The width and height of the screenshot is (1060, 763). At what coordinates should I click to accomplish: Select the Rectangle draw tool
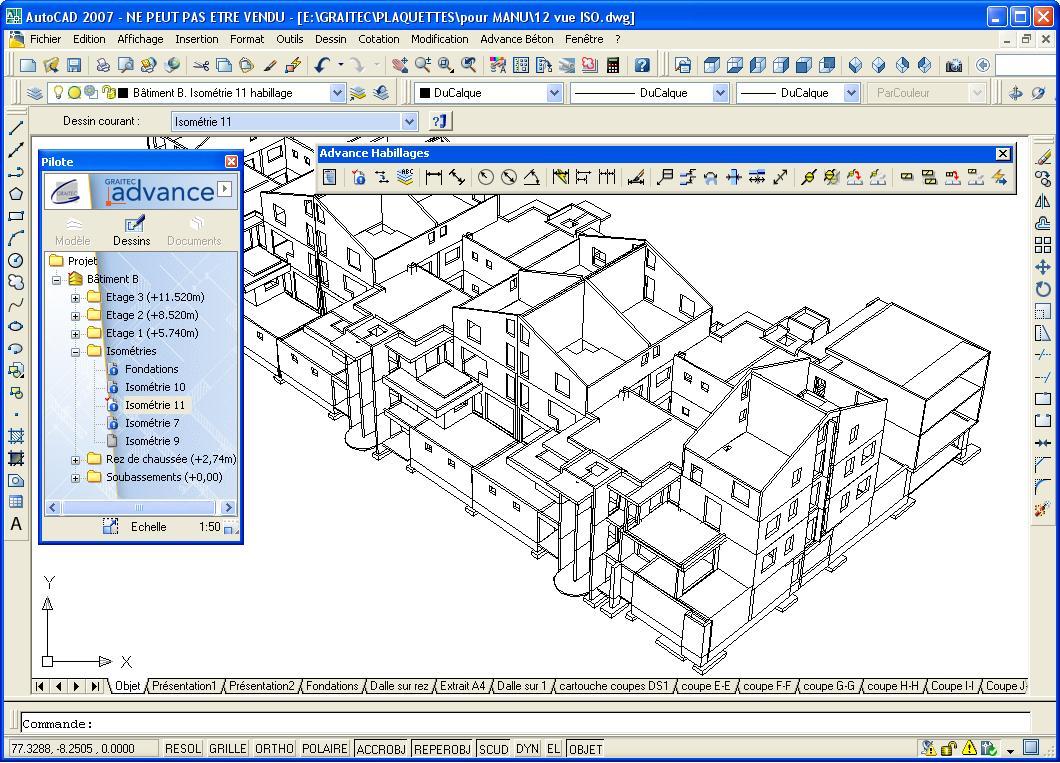tap(16, 216)
